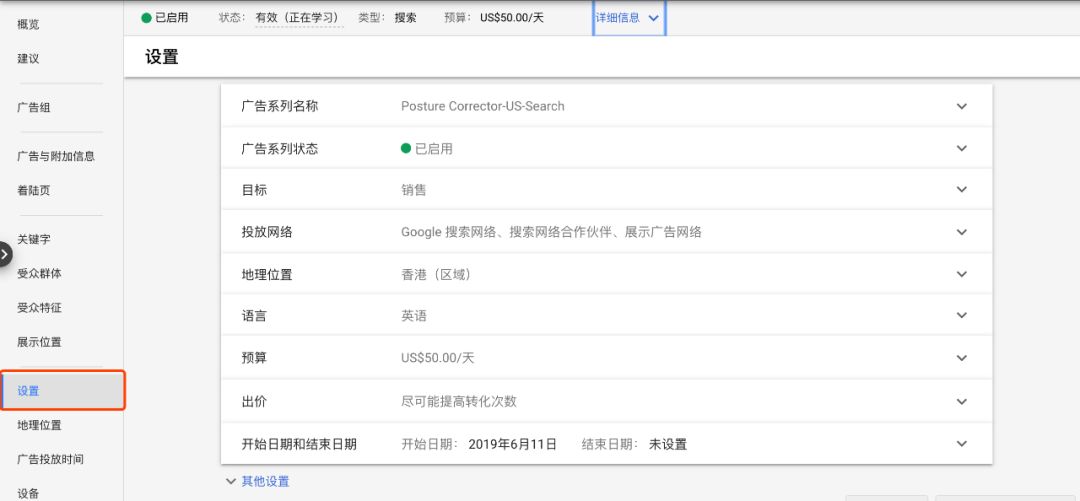The width and height of the screenshot is (1080, 501).
Task: Expand the sidebar with the round arrow button
Action: coord(4,254)
